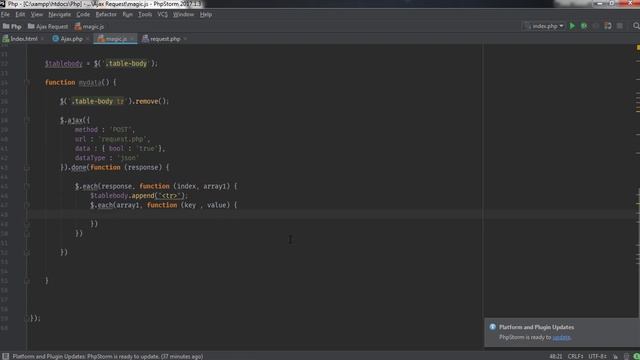
Task: Open the VCS menu
Action: tap(162, 14)
